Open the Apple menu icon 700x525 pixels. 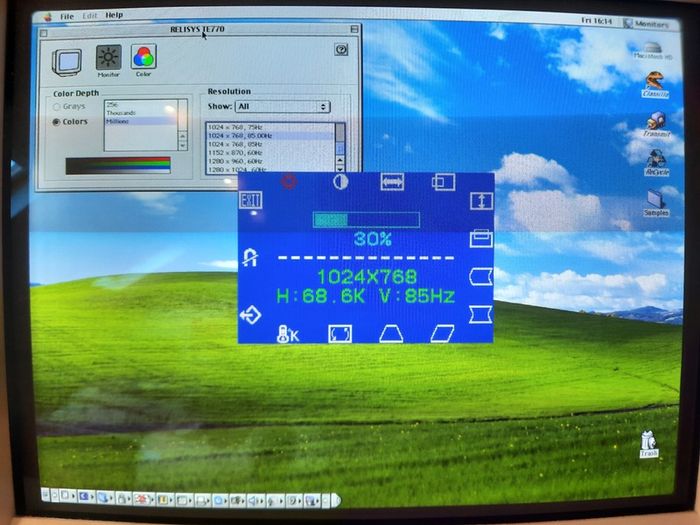48,17
